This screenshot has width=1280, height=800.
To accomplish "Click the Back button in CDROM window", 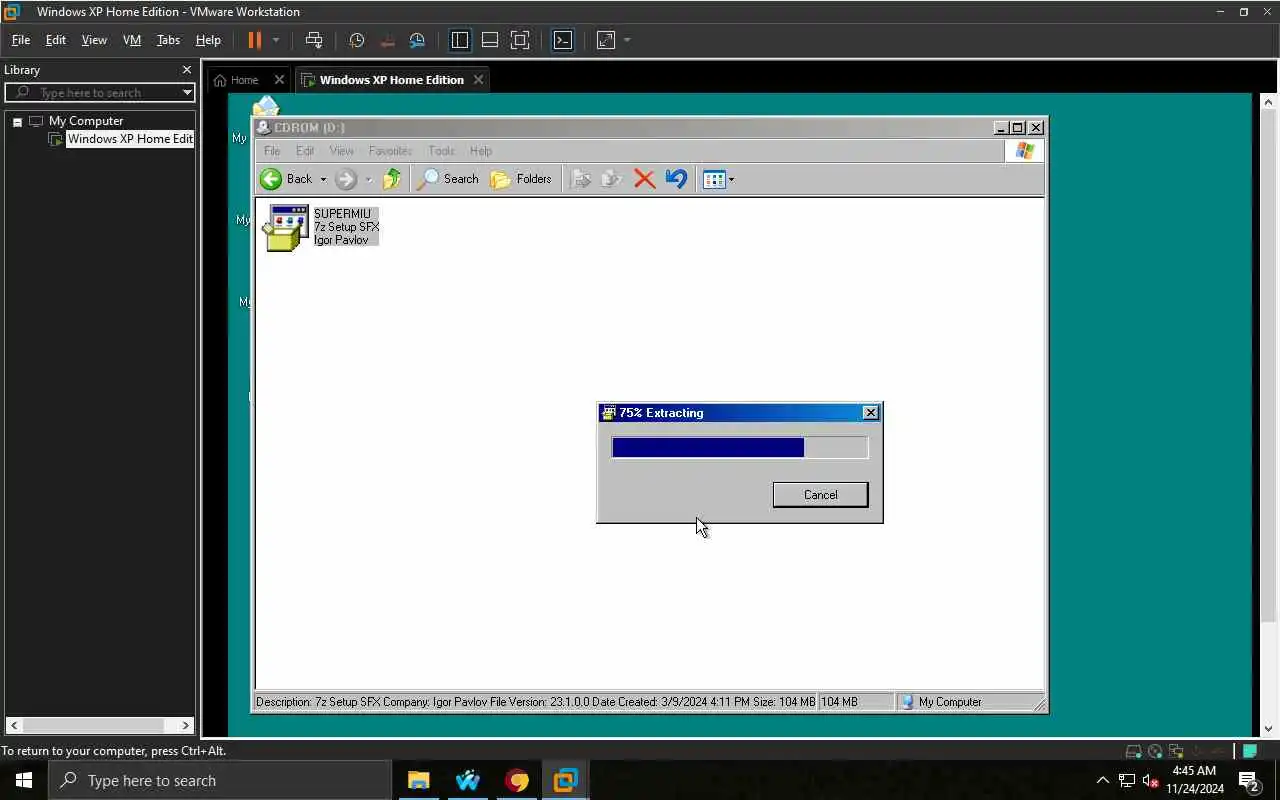I will (286, 179).
